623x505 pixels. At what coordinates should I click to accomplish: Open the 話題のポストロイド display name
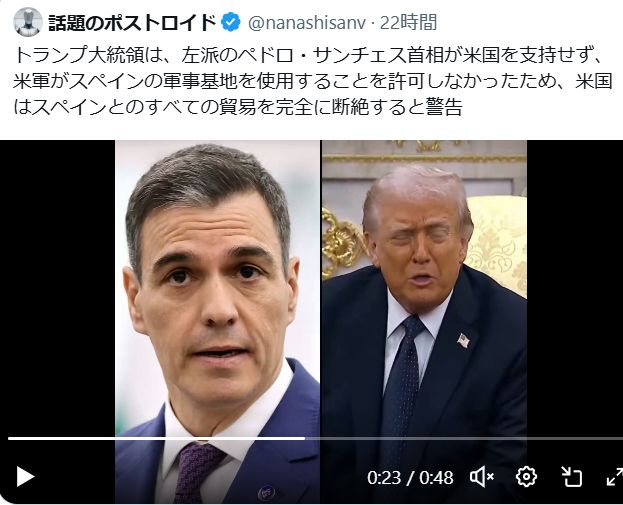(x=132, y=22)
